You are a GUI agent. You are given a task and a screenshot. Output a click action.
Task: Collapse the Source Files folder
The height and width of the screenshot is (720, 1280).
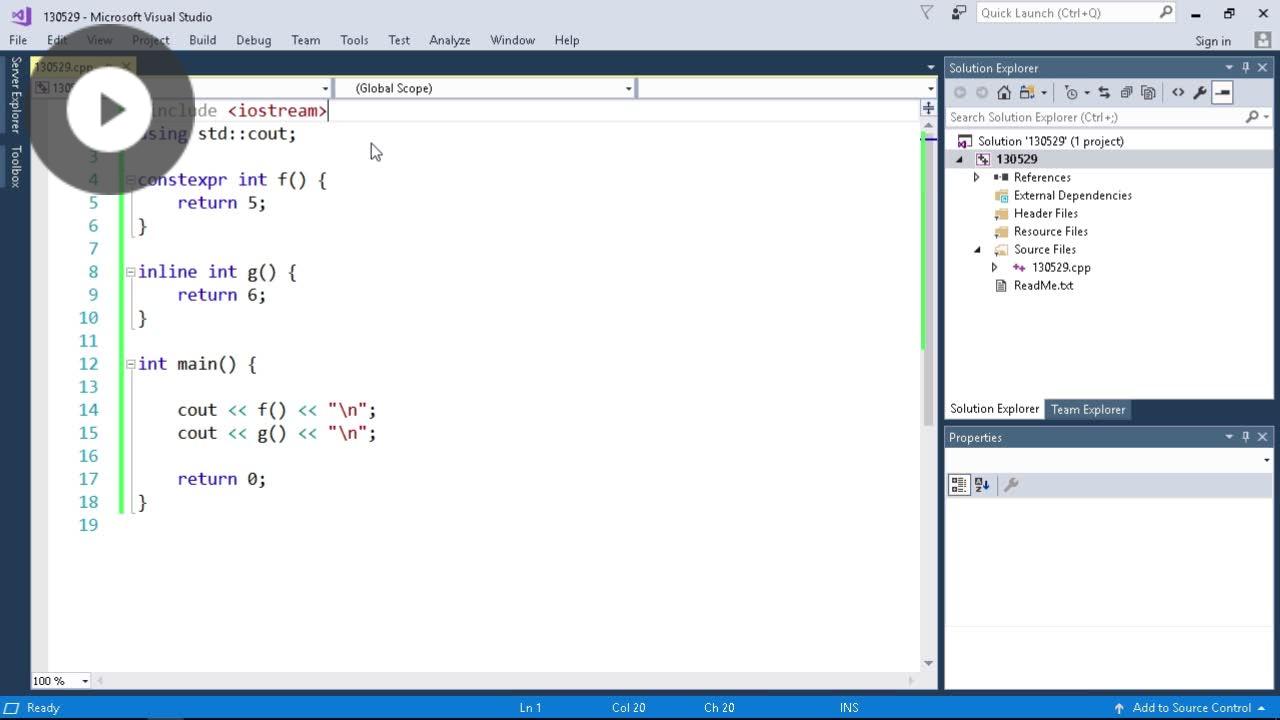tap(977, 249)
